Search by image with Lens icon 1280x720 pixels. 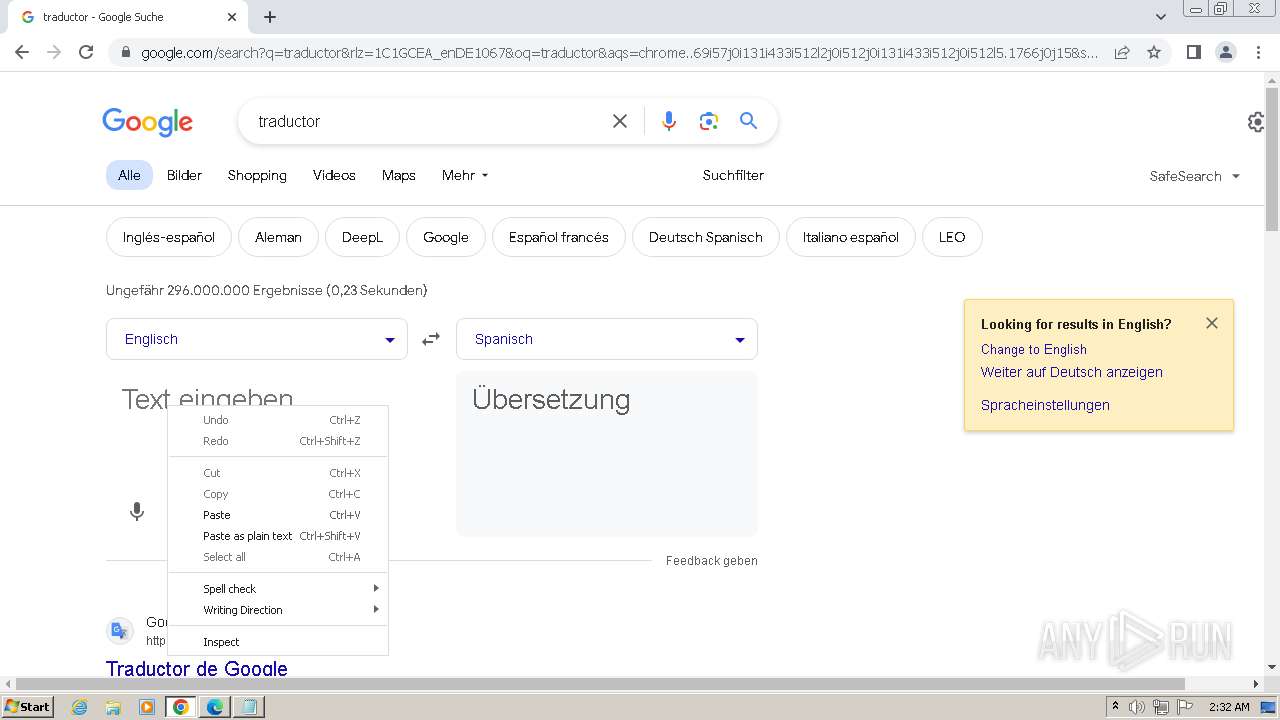709,121
